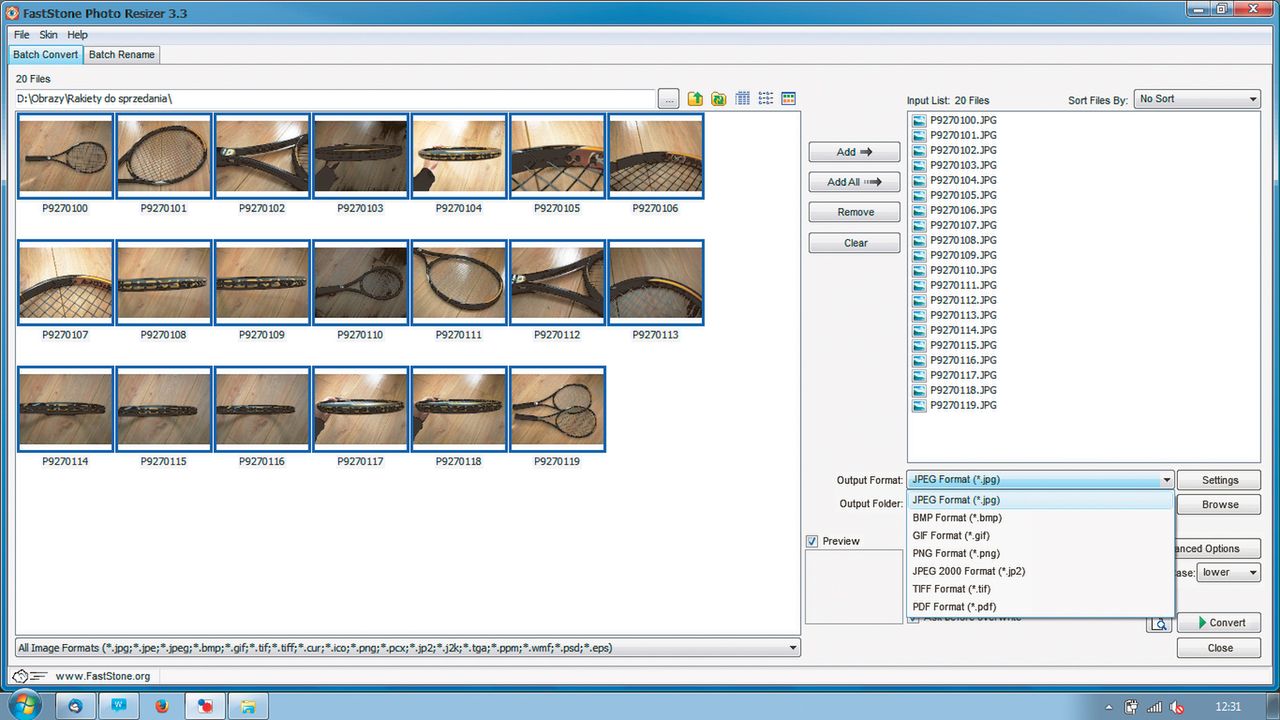Select P9270102.JPG in input list
The height and width of the screenshot is (720, 1280).
[x=963, y=150]
